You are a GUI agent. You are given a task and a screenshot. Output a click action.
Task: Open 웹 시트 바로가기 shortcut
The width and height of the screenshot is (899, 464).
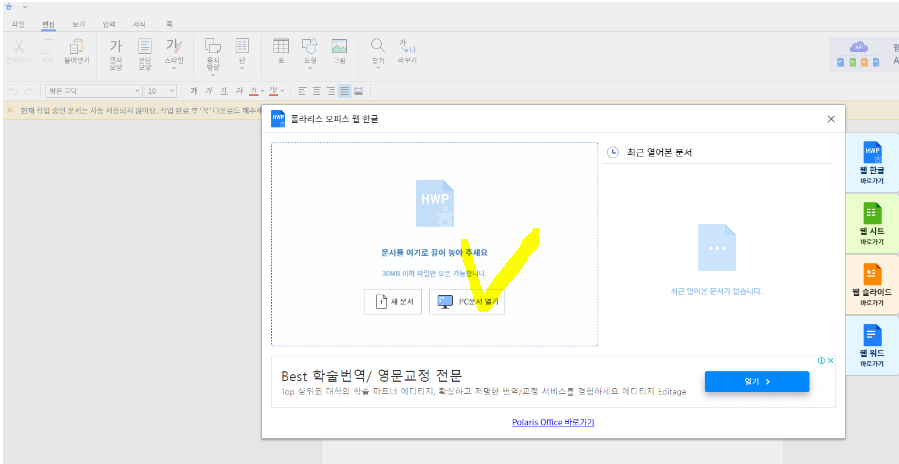click(871, 224)
